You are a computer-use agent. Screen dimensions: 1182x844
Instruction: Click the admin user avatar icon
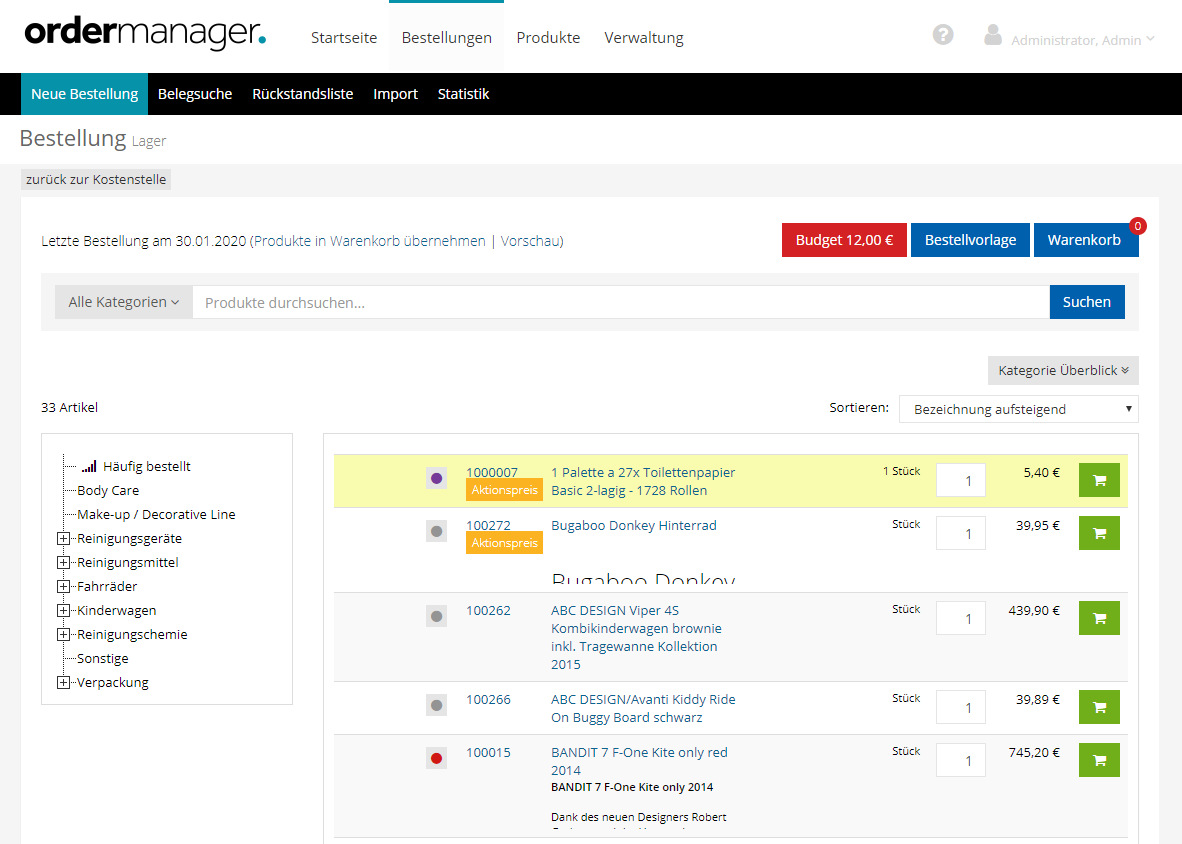992,35
